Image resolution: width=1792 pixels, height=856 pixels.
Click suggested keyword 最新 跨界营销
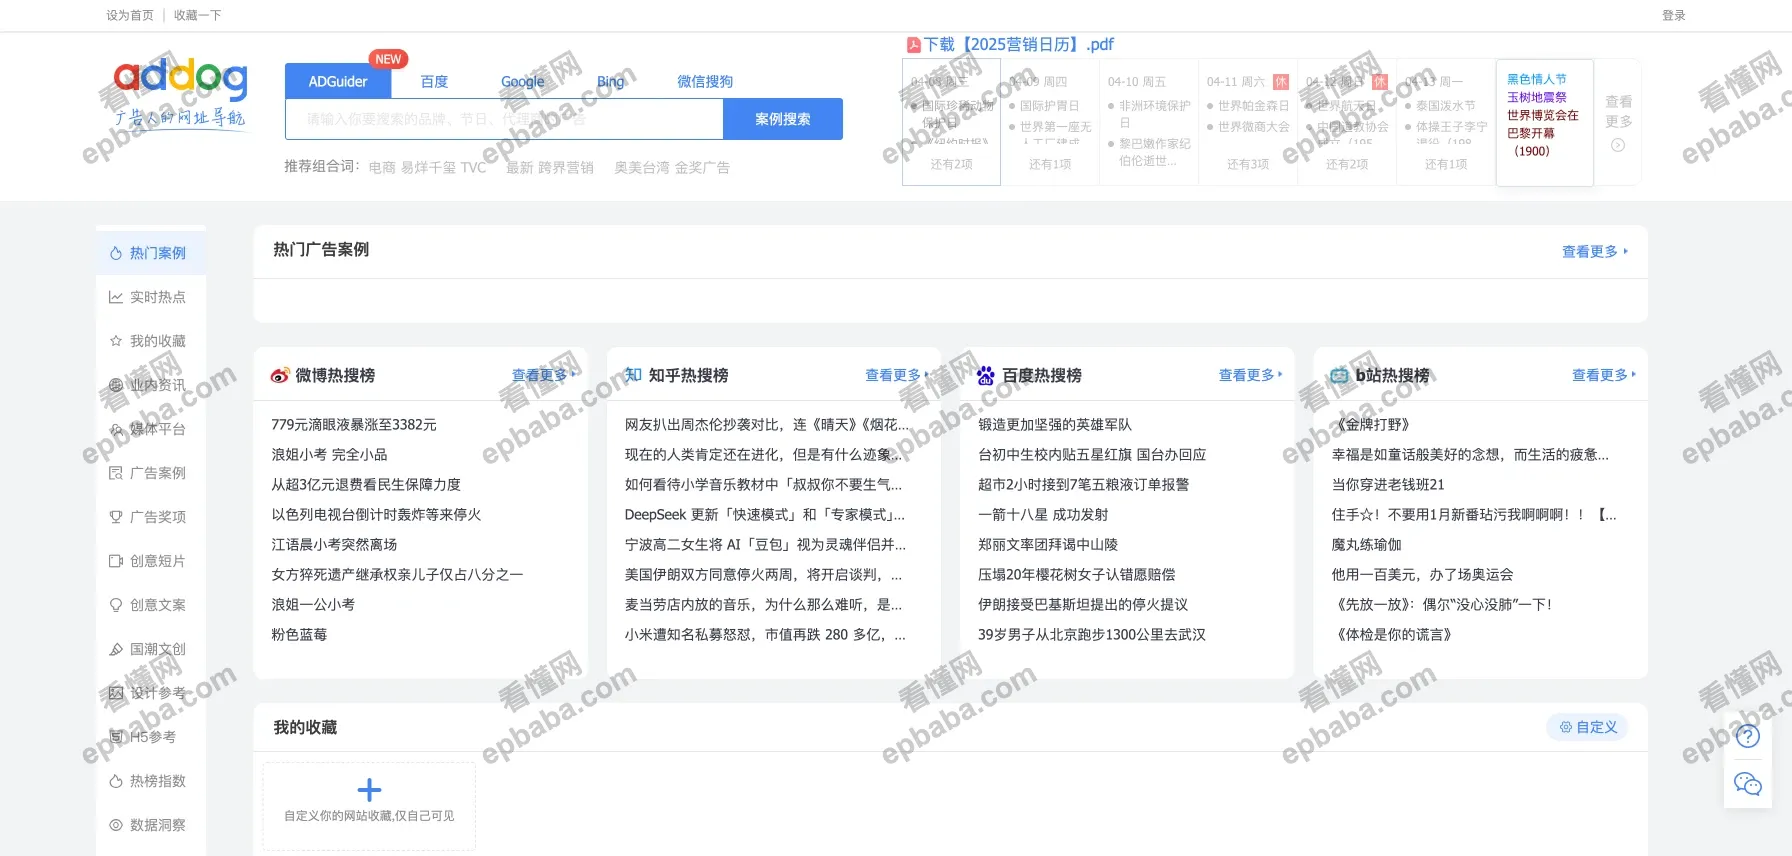click(550, 167)
